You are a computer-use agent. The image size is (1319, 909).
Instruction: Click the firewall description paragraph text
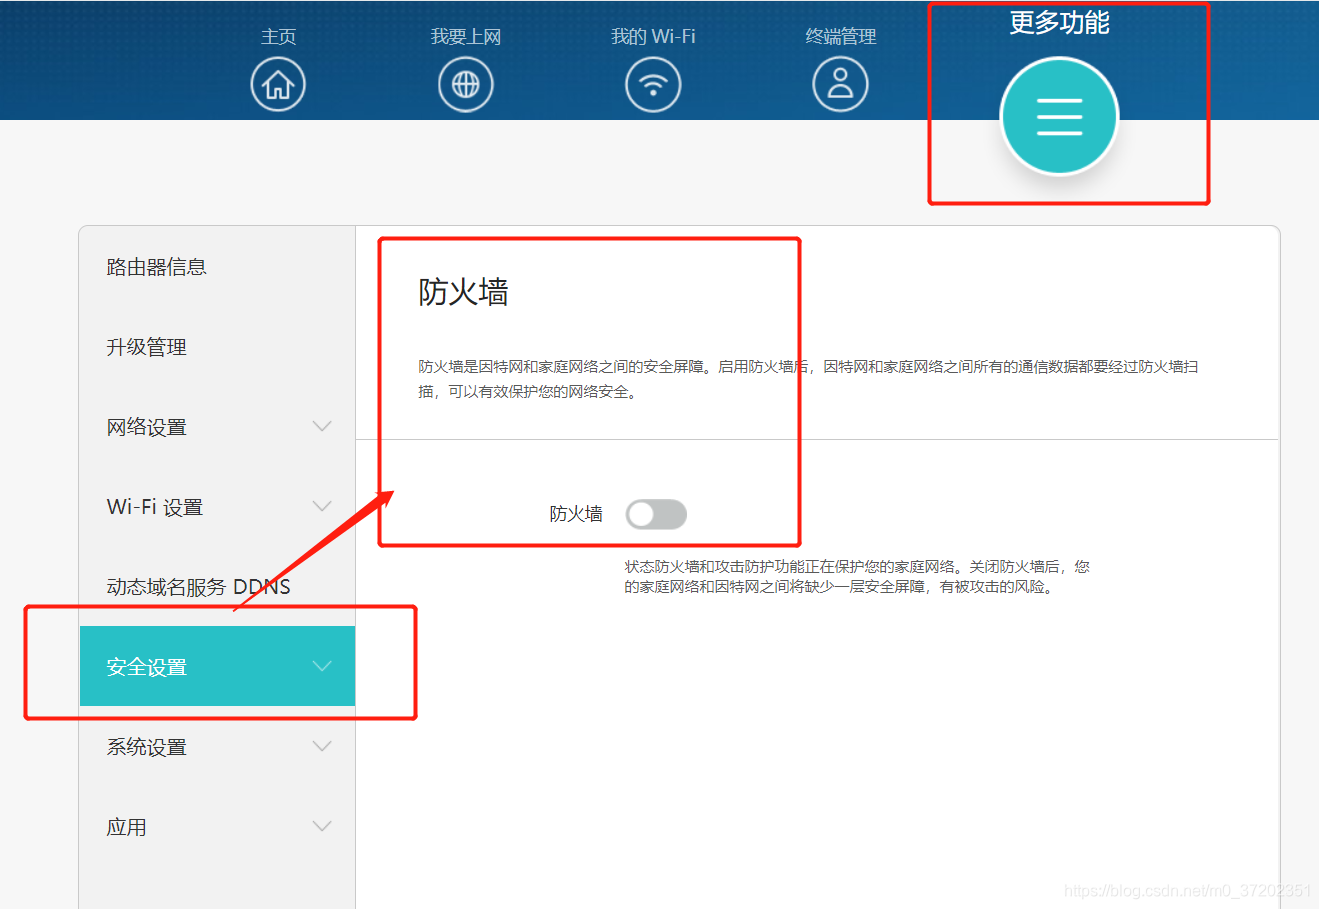coord(808,379)
